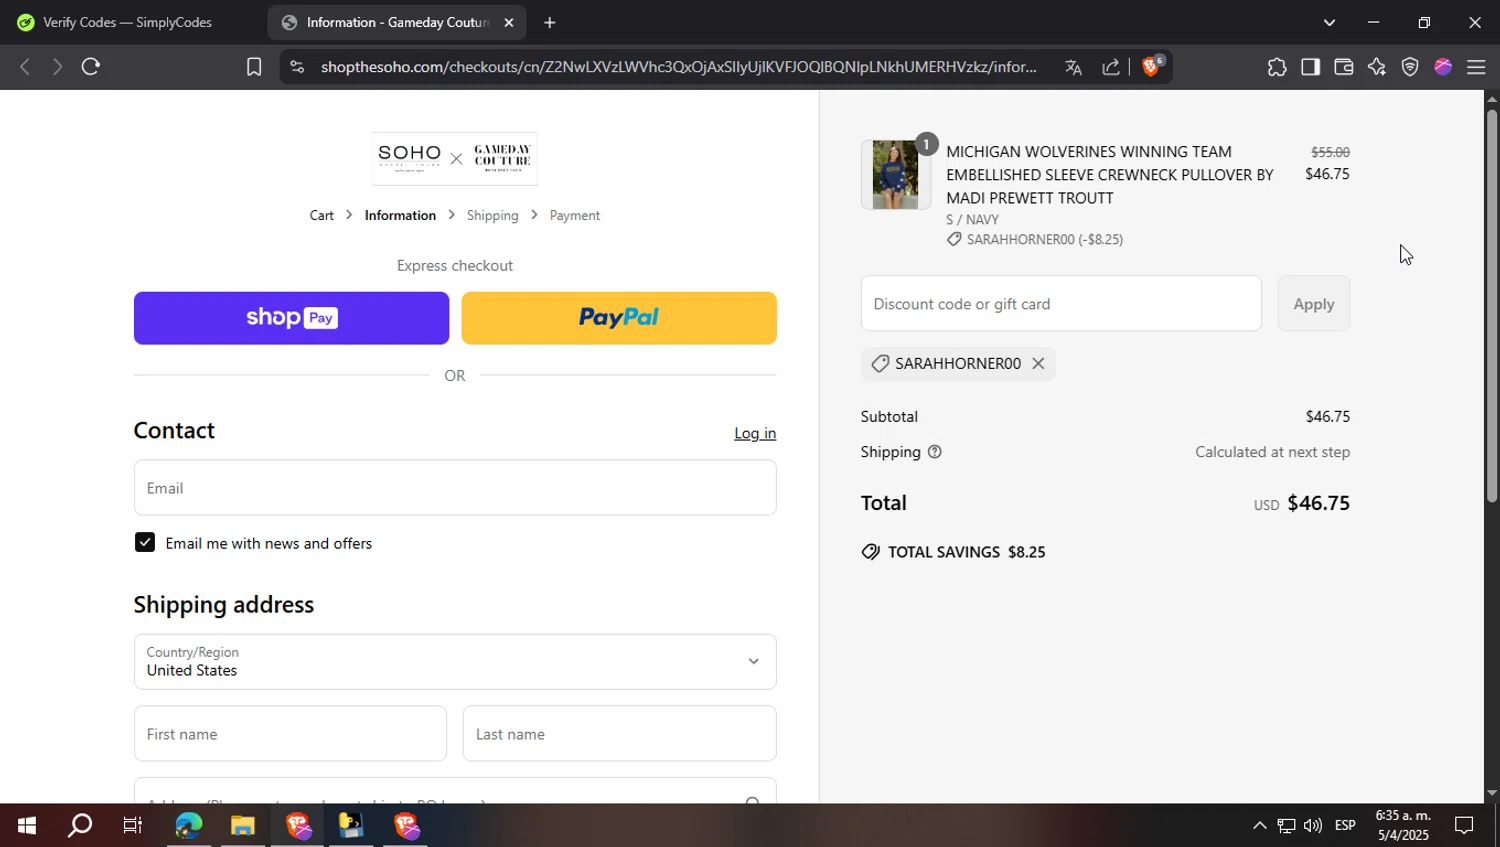Image resolution: width=1500 pixels, height=847 pixels.
Task: Click the Michigan Wolverines pullover thumbnail
Action: click(x=895, y=175)
